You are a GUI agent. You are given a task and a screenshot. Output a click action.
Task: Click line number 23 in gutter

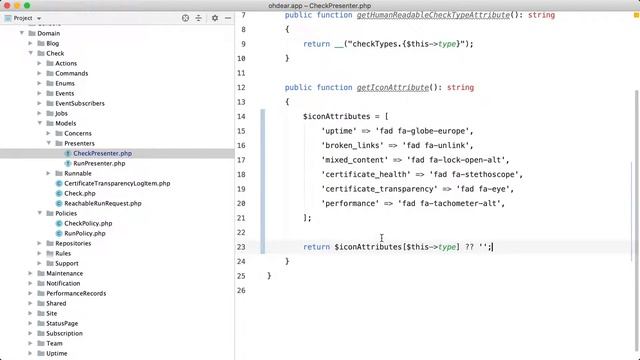(241, 247)
